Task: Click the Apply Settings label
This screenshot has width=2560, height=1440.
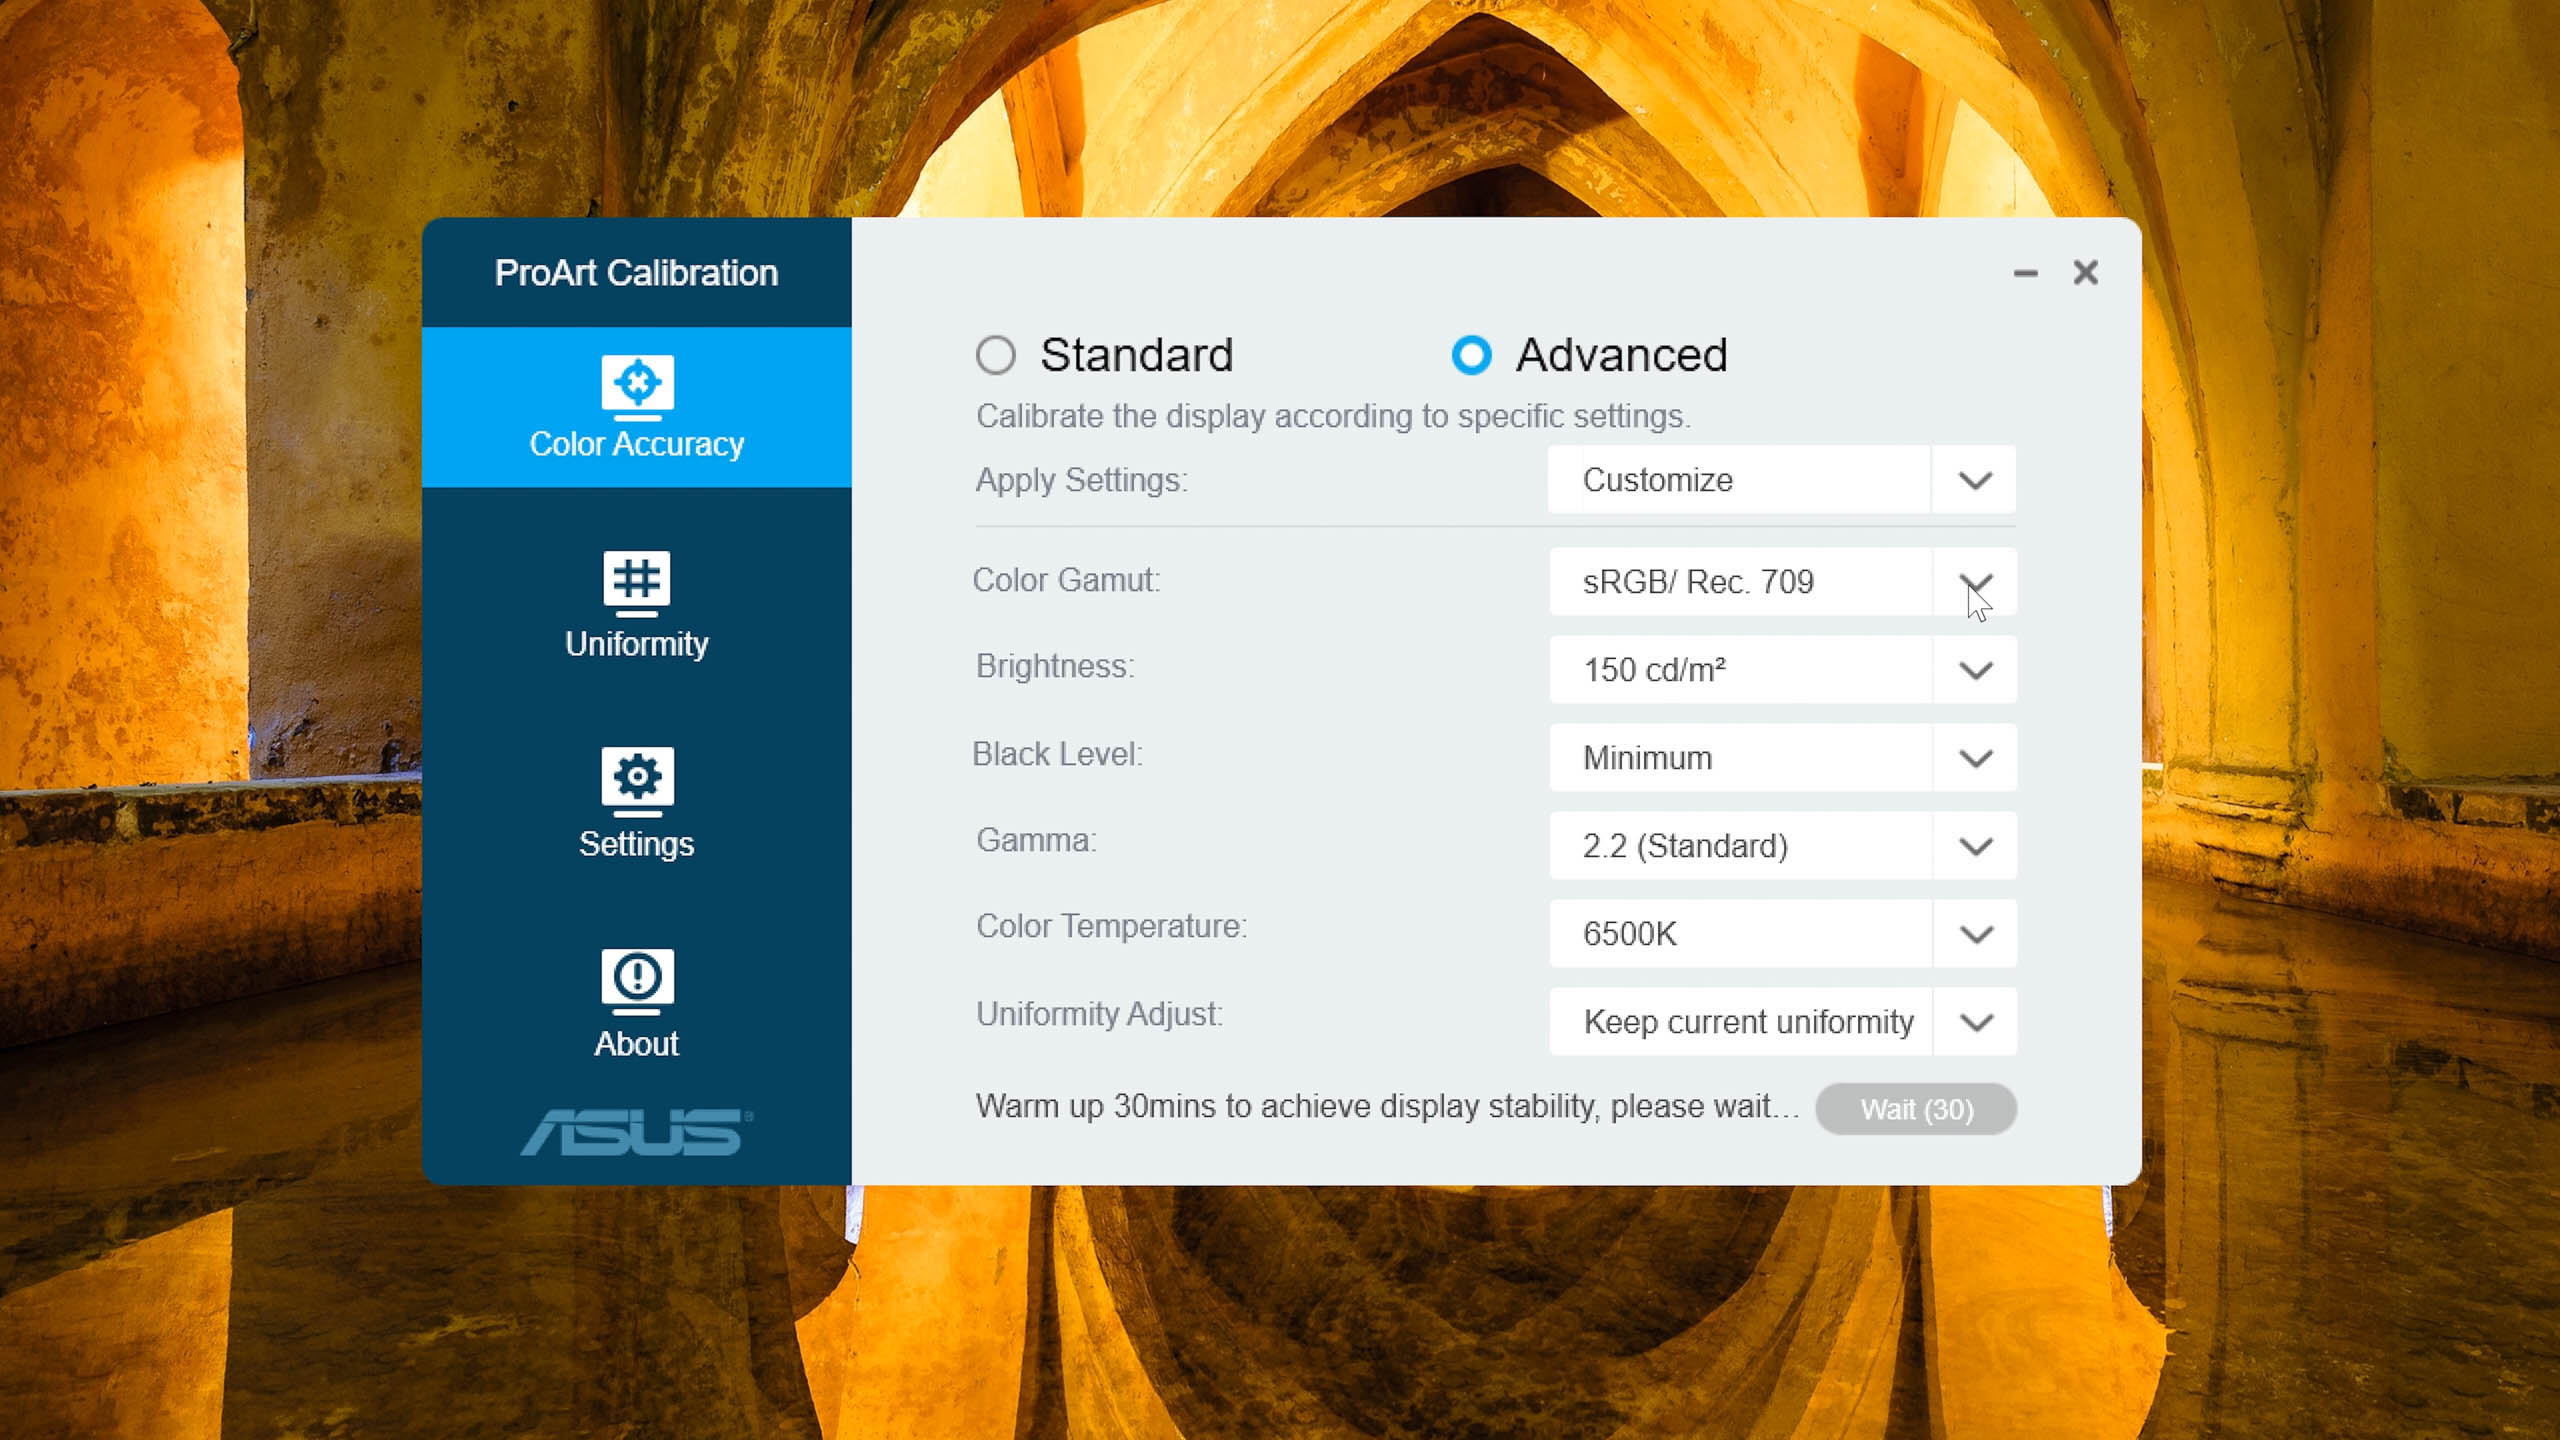Action: click(1082, 480)
